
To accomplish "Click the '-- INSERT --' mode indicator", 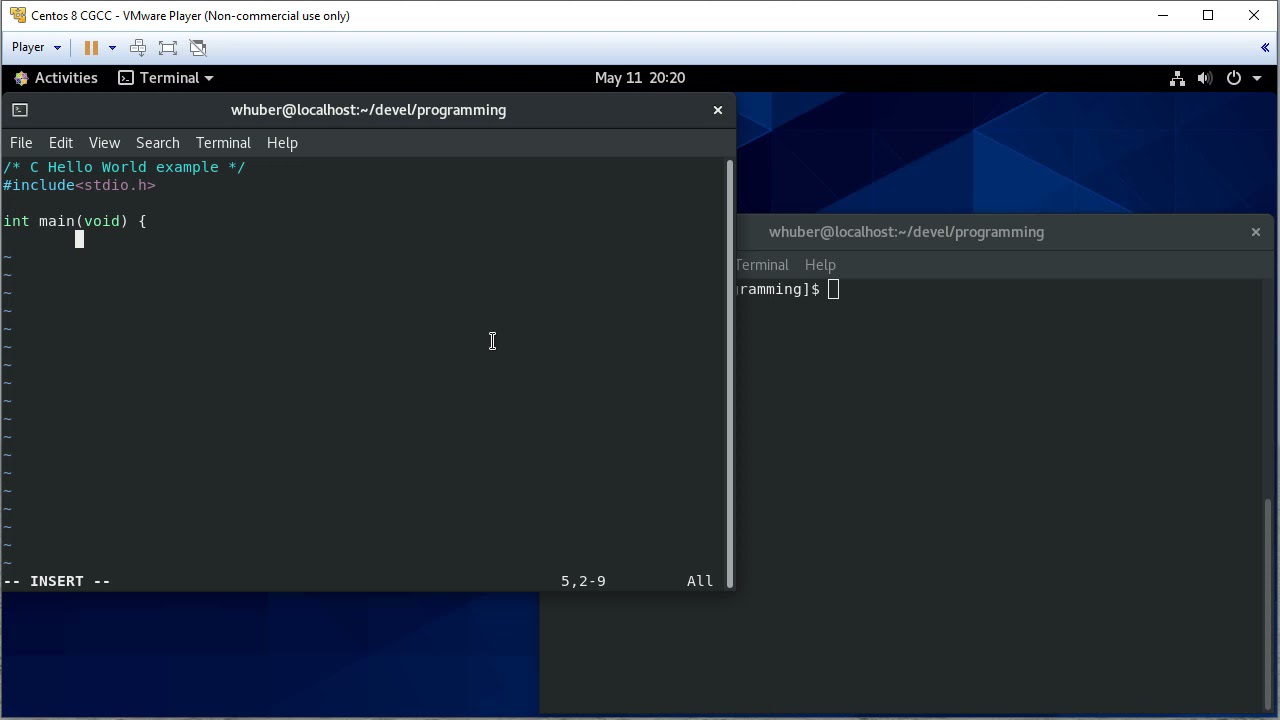I will point(57,581).
